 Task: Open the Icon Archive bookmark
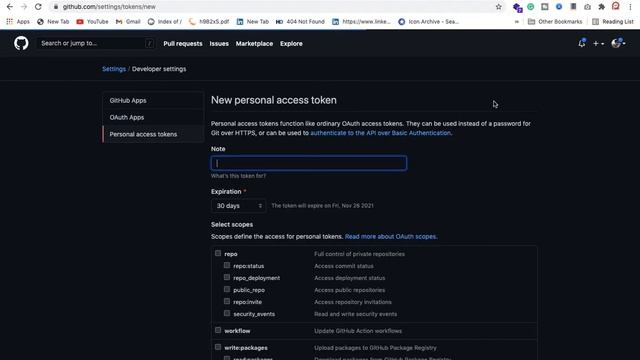tap(429, 22)
